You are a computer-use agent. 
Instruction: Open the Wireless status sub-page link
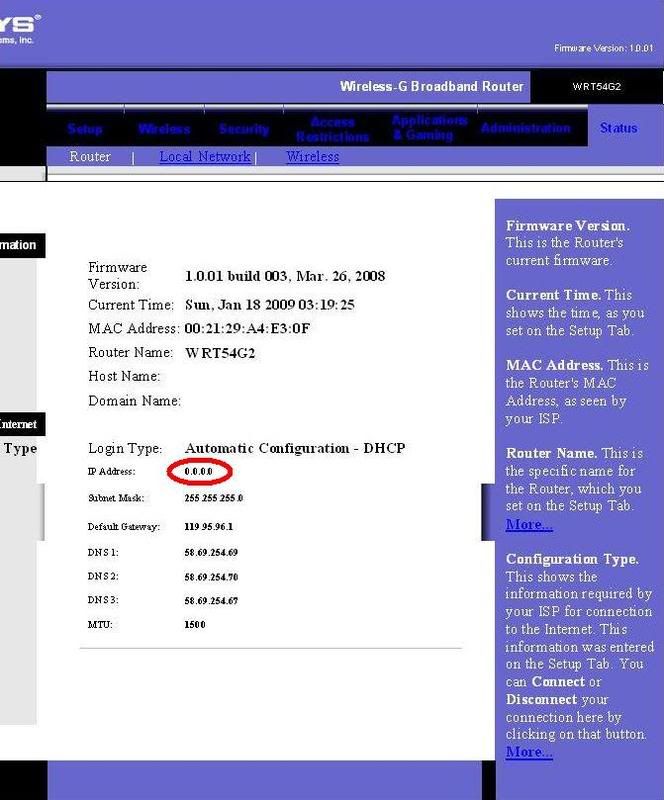pyautogui.click(x=312, y=157)
